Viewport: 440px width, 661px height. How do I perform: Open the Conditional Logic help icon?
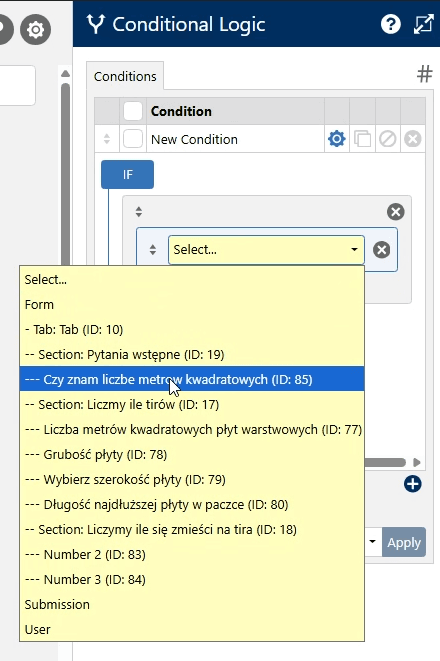(x=390, y=24)
